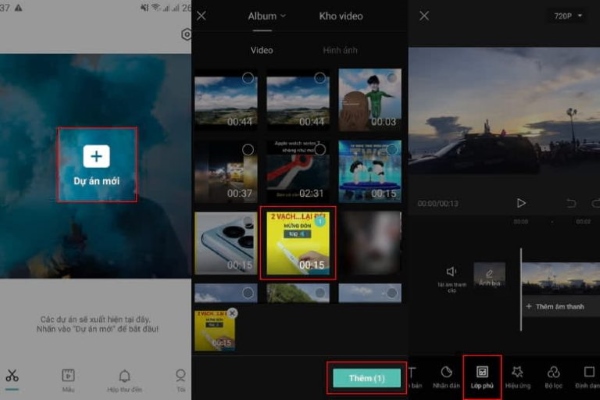Open the Định dạng format tool
This screenshot has width=600, height=400.
588,377
